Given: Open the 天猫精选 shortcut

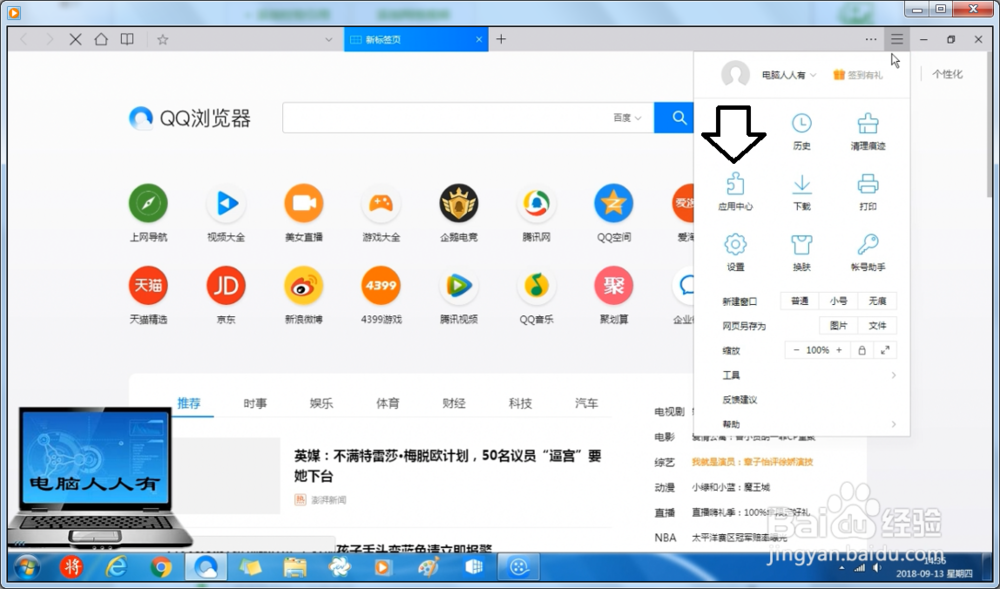Looking at the screenshot, I should pos(148,295).
